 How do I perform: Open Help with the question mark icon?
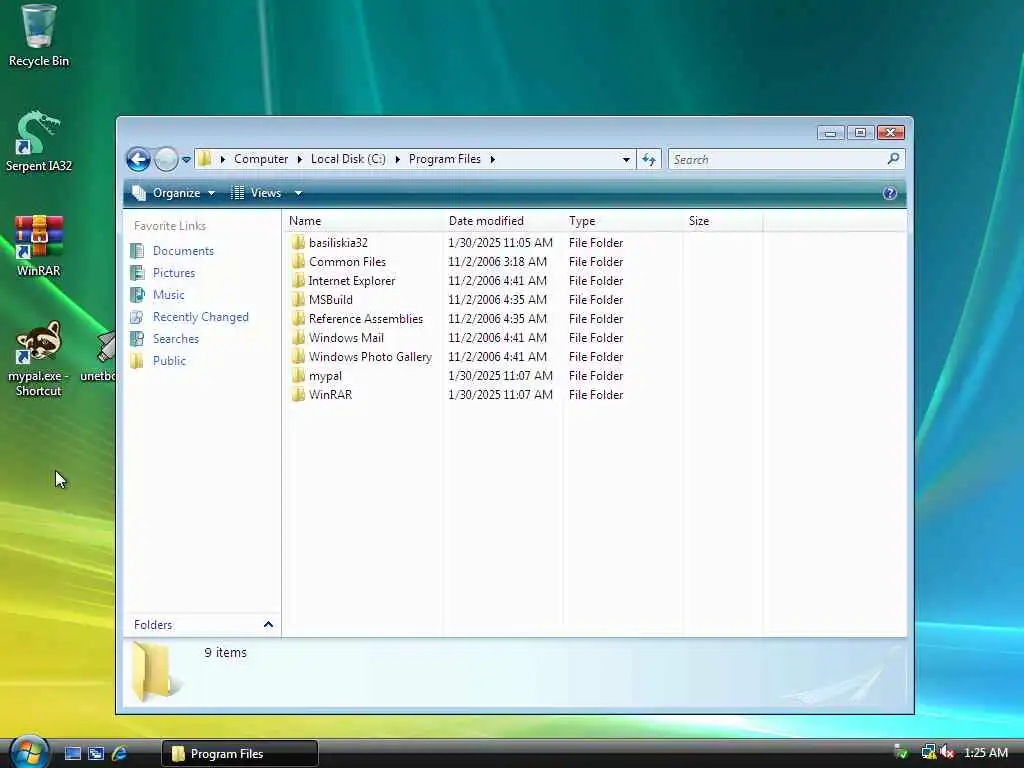click(889, 193)
